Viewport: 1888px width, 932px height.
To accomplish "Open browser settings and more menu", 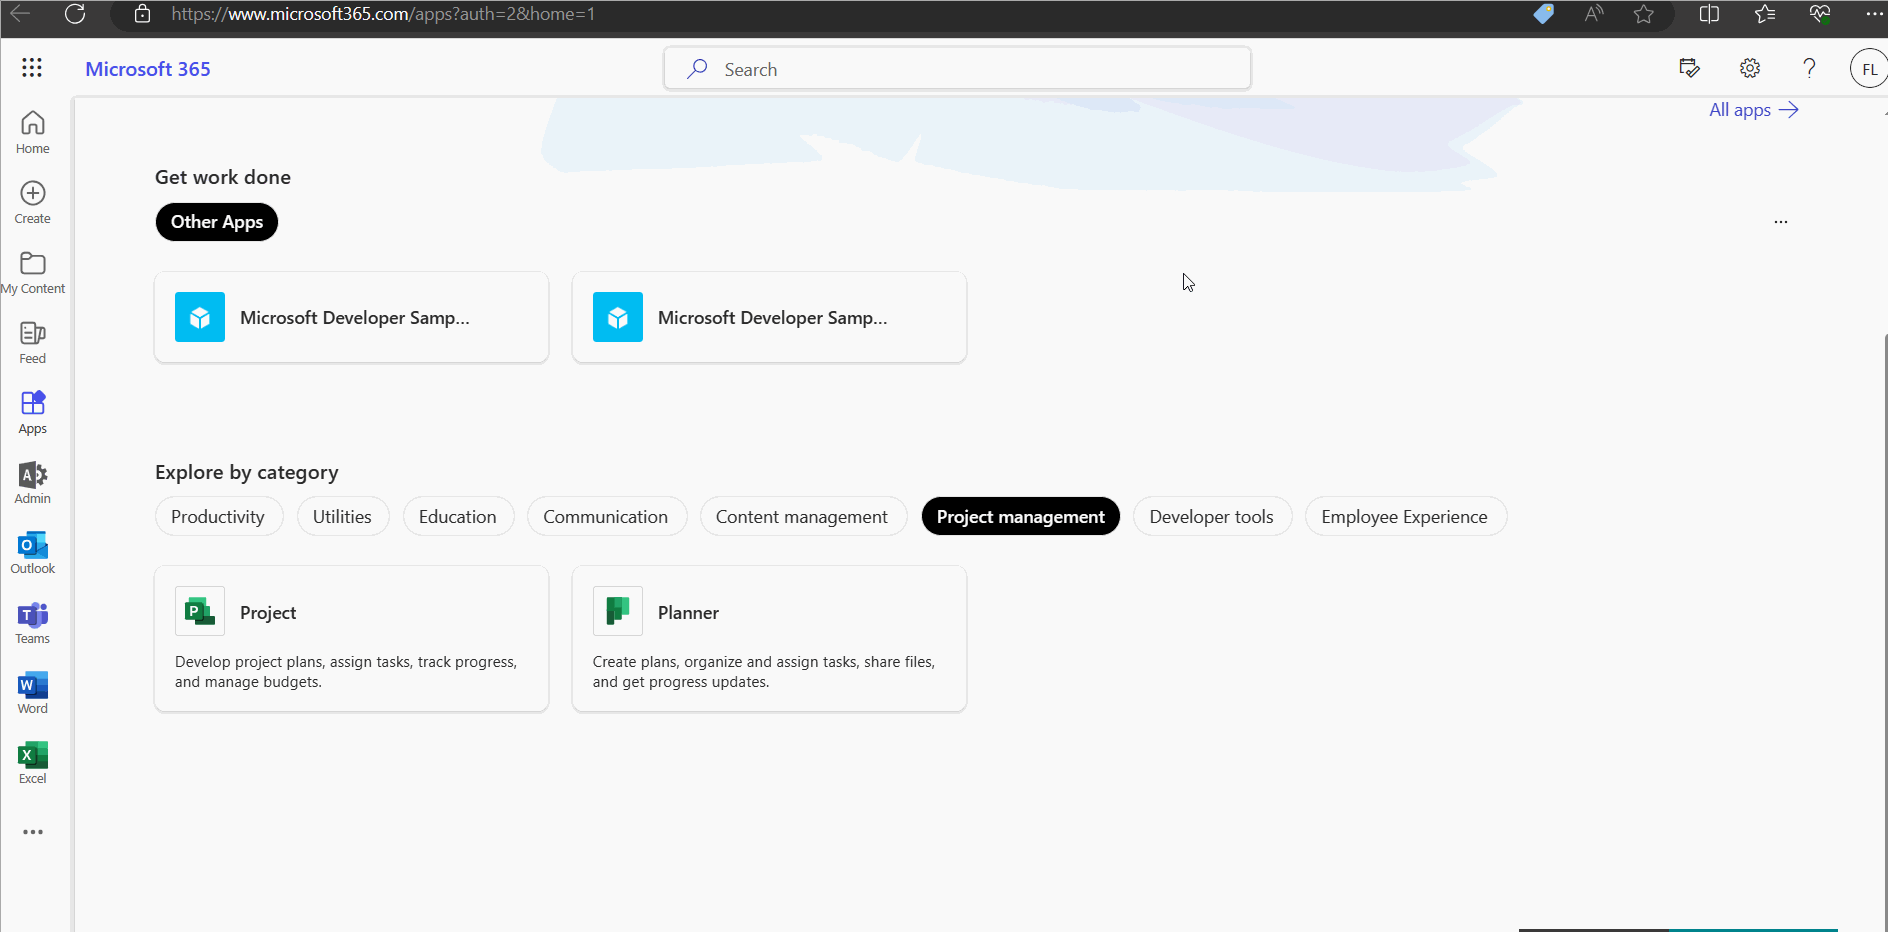I will 1874,14.
